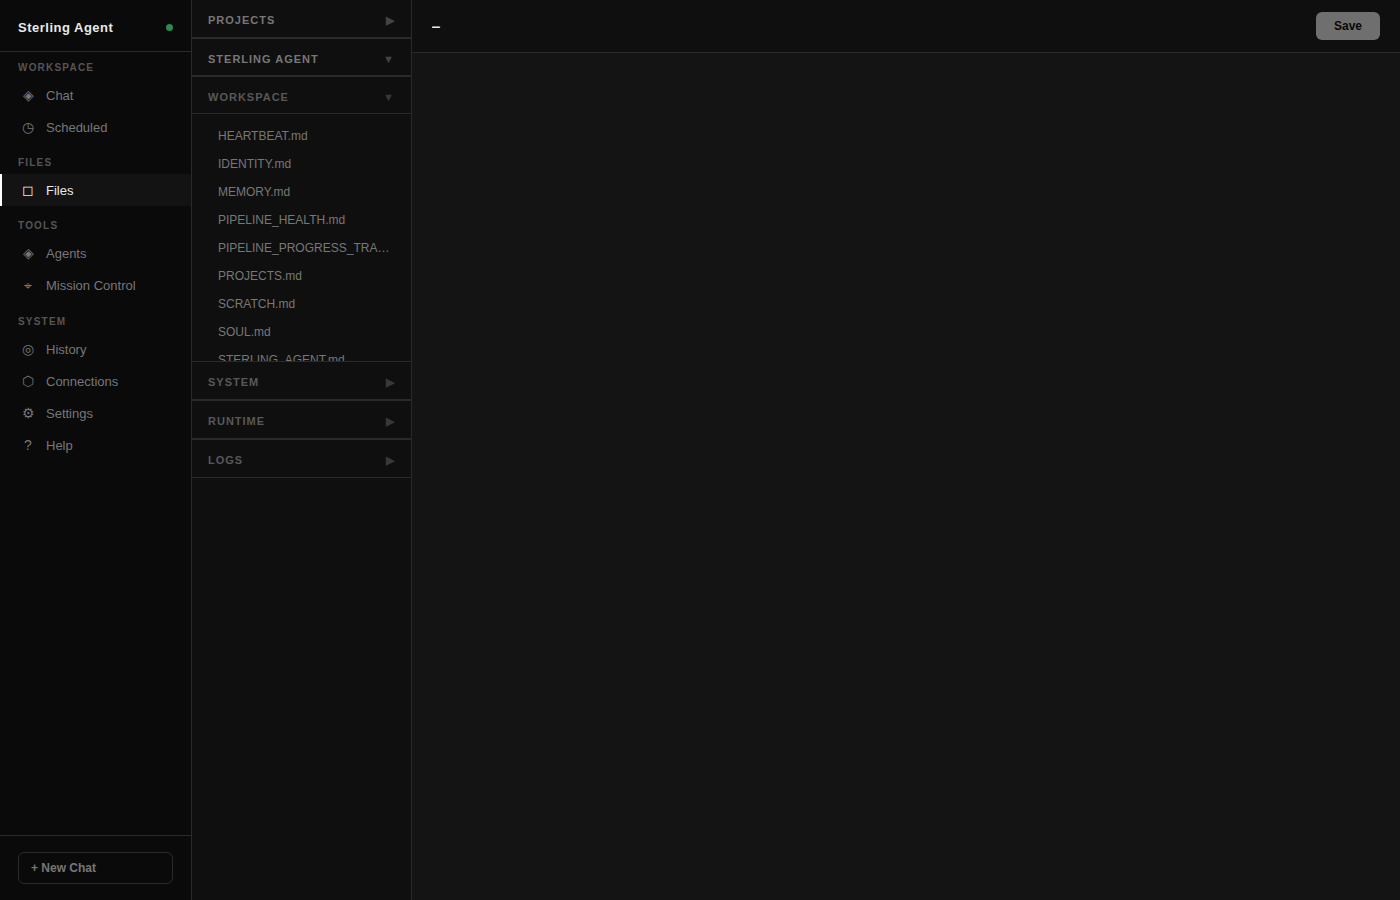The width and height of the screenshot is (1400, 900).
Task: Click the Files square icon
Action: point(28,191)
